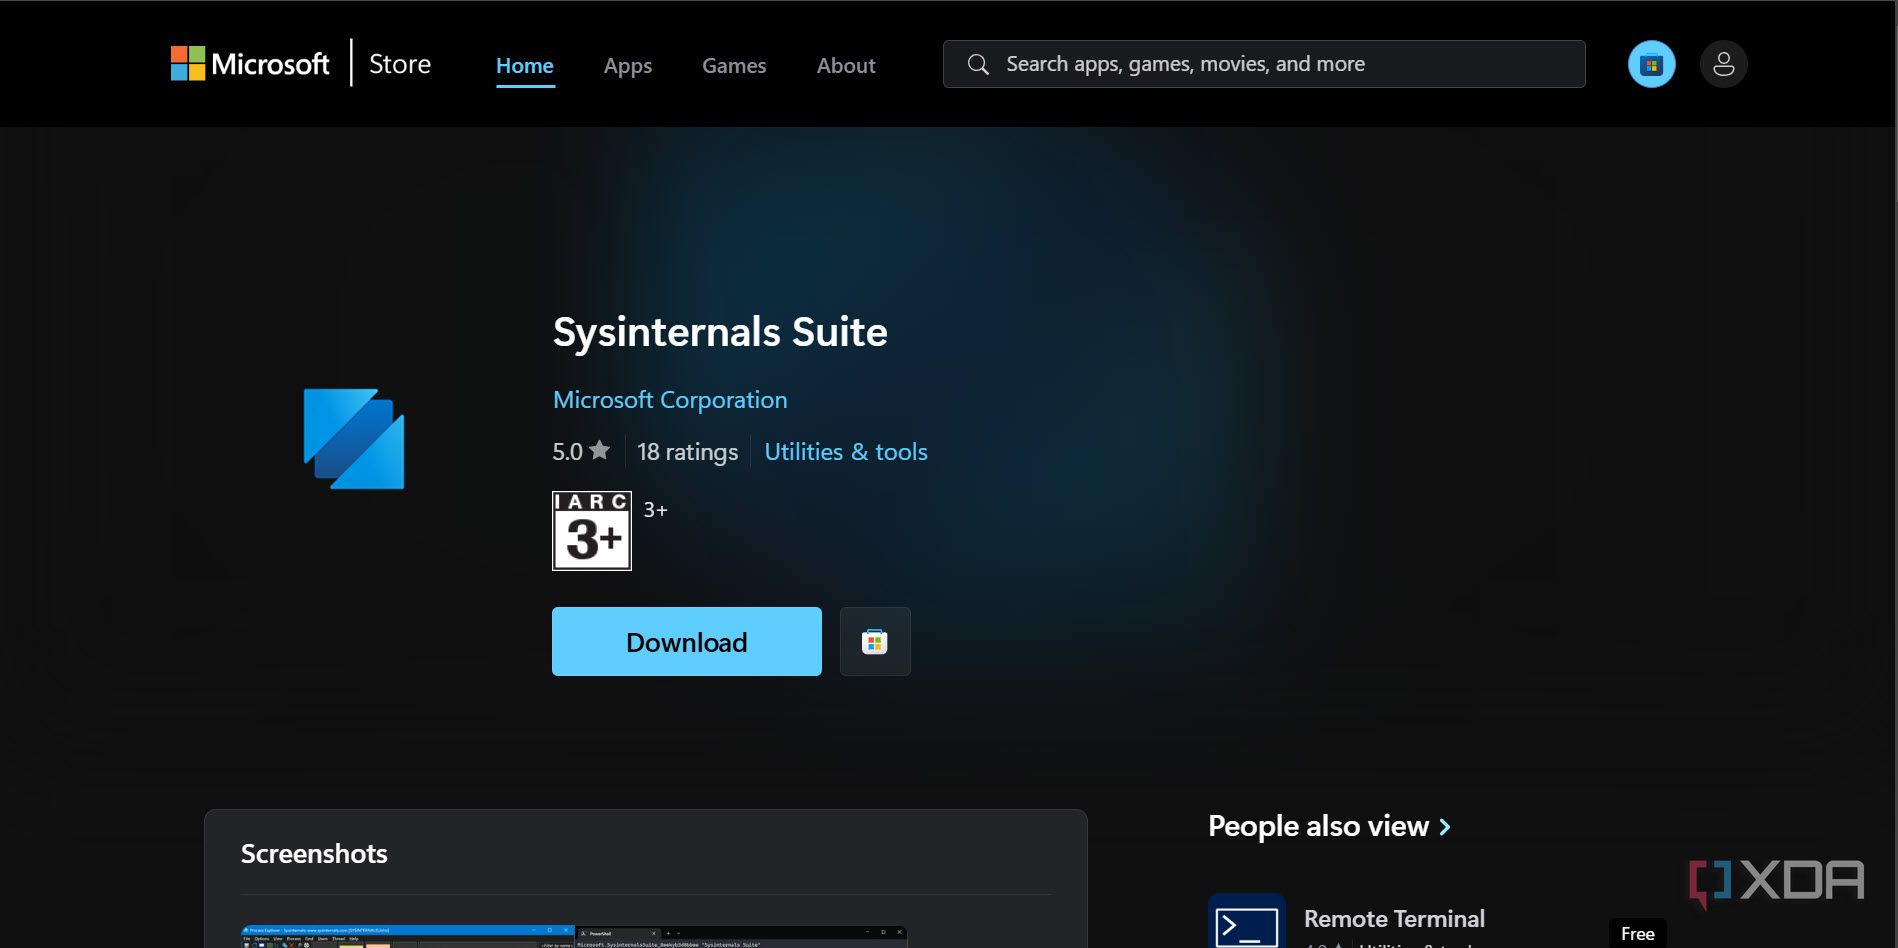The height and width of the screenshot is (948, 1898).
Task: Open the About page
Action: pyautogui.click(x=845, y=65)
